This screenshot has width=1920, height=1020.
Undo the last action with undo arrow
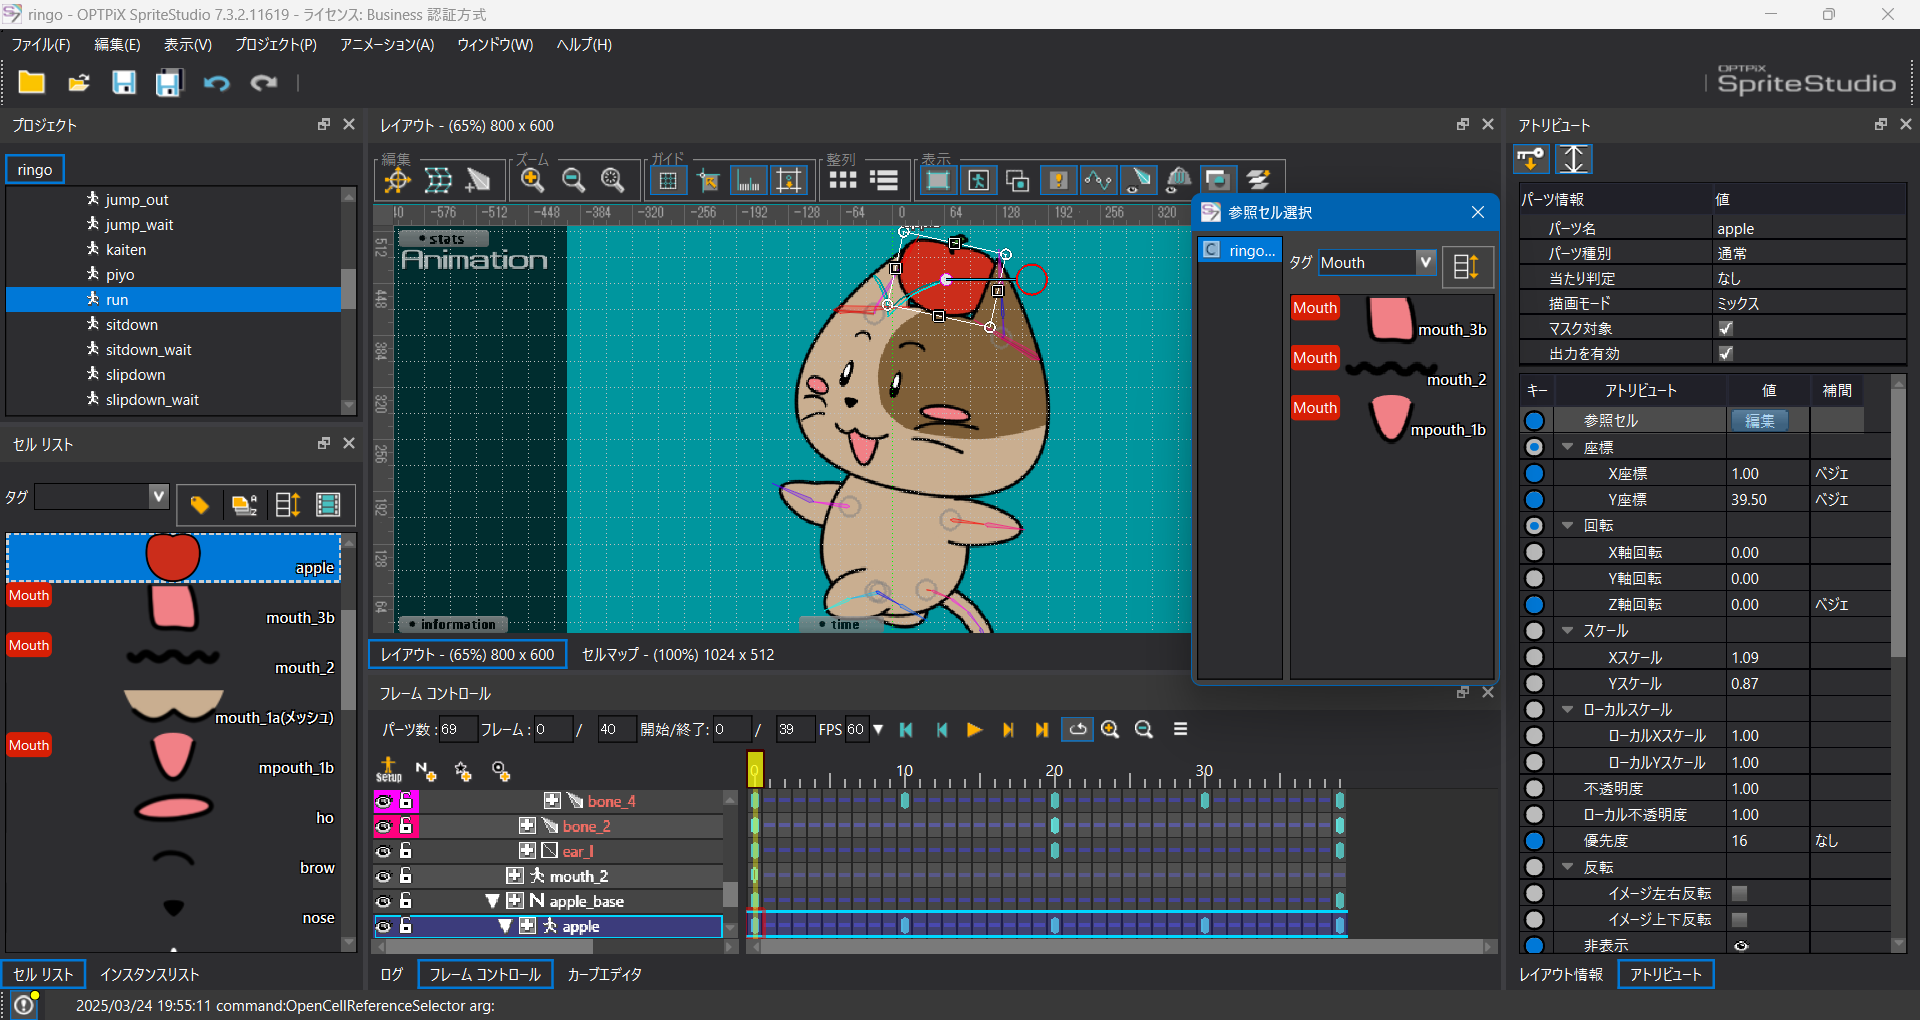(216, 83)
